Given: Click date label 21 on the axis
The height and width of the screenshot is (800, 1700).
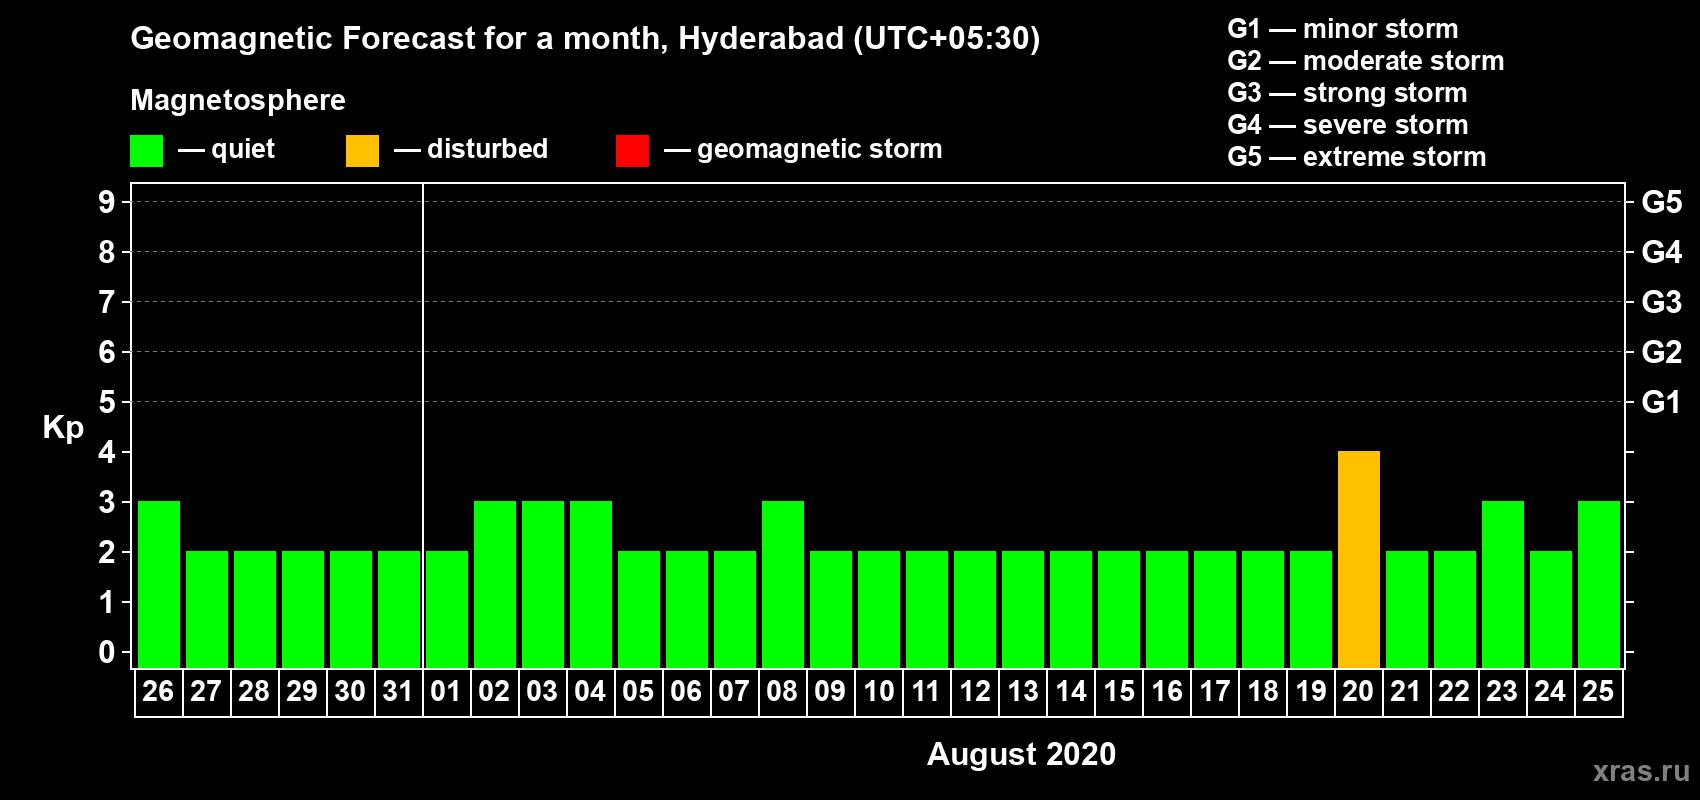Looking at the screenshot, I should [x=1406, y=691].
